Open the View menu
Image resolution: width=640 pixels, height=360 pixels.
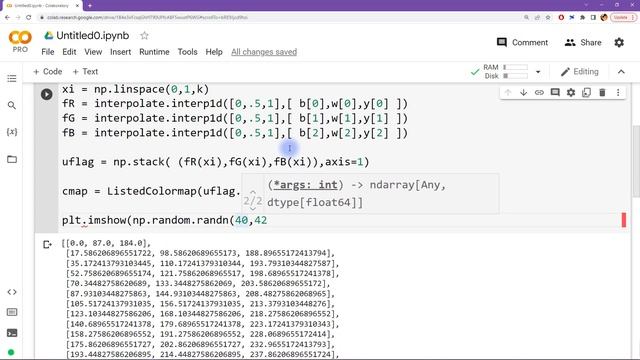[x=93, y=52]
